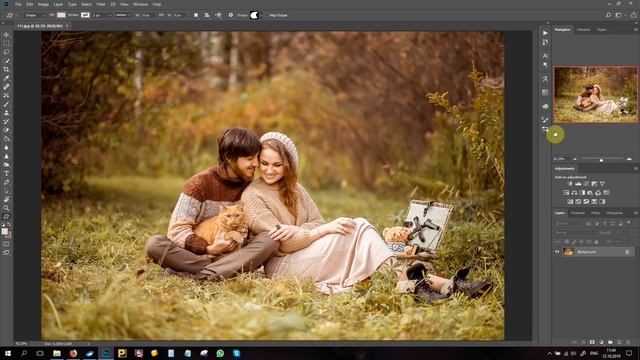
Task: Switch to the Paths tab
Action: tap(596, 213)
